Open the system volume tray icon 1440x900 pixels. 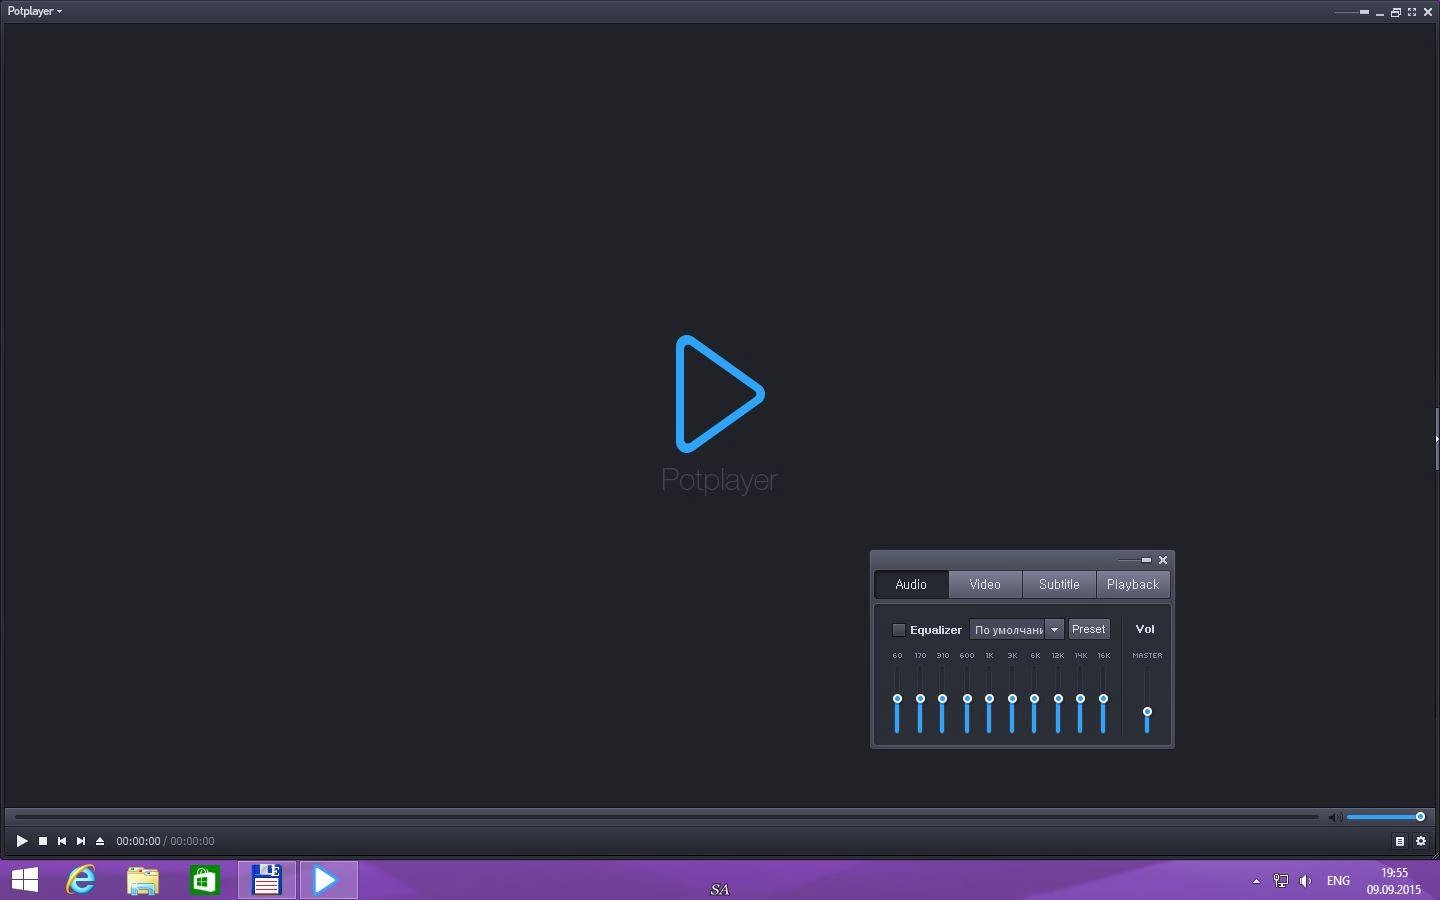pyautogui.click(x=1305, y=881)
